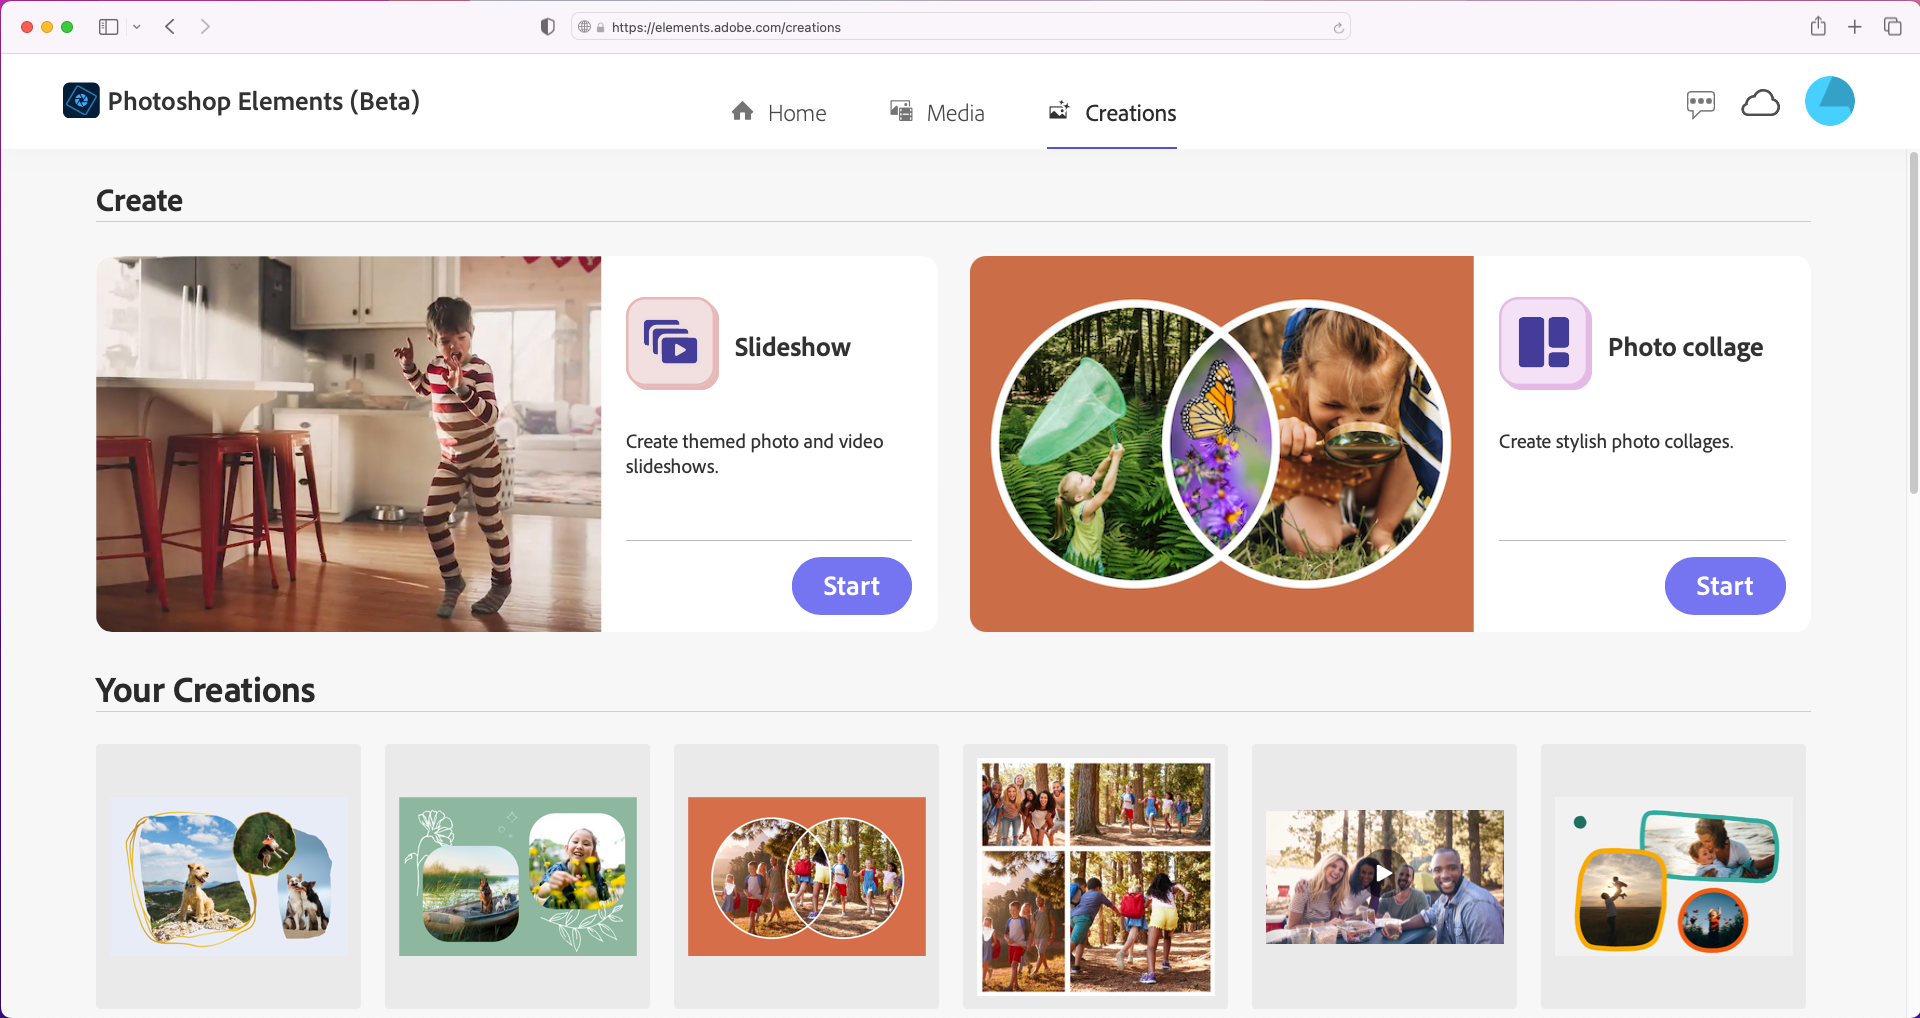Select the Media navigation icon

[900, 110]
